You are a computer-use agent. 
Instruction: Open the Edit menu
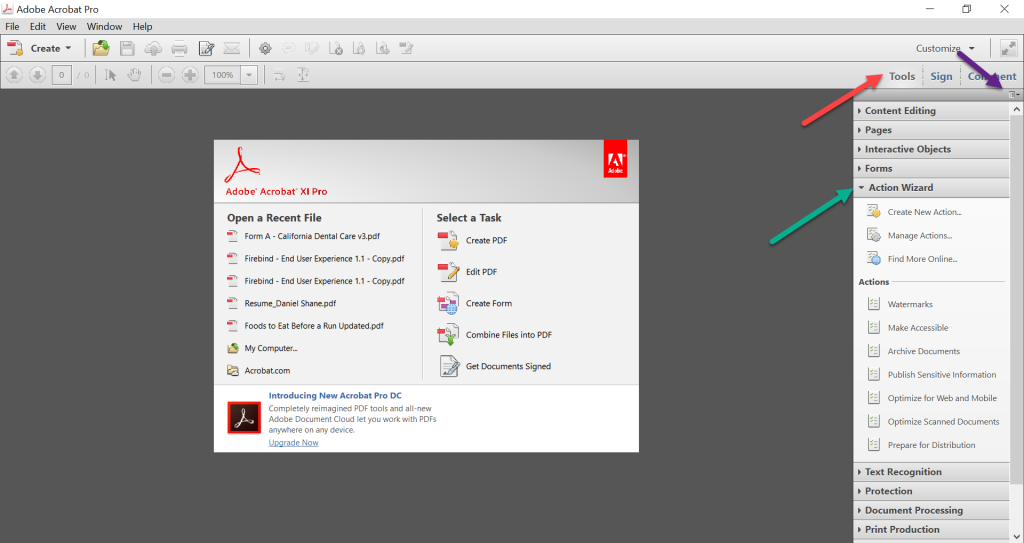coord(38,27)
